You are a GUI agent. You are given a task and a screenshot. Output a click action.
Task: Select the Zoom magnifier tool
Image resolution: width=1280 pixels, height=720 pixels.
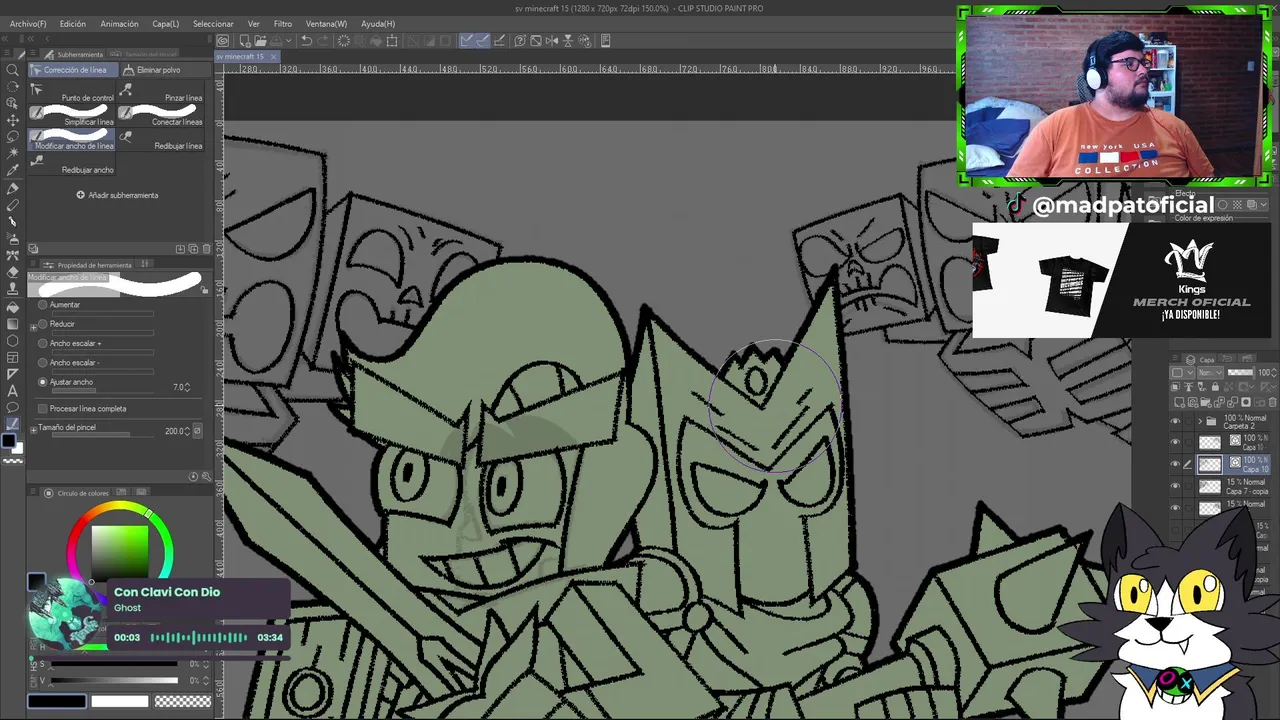pyautogui.click(x=13, y=70)
